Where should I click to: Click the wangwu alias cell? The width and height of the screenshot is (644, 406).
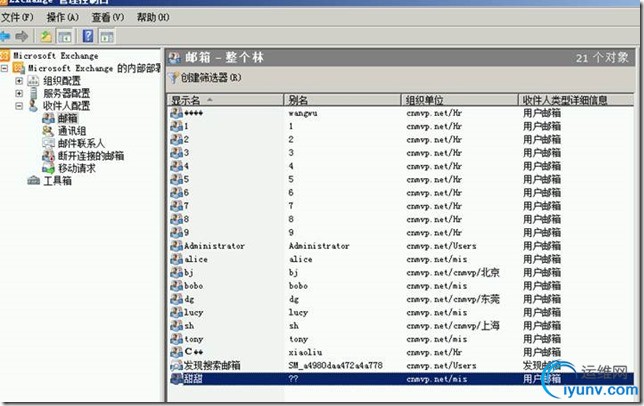coord(303,113)
